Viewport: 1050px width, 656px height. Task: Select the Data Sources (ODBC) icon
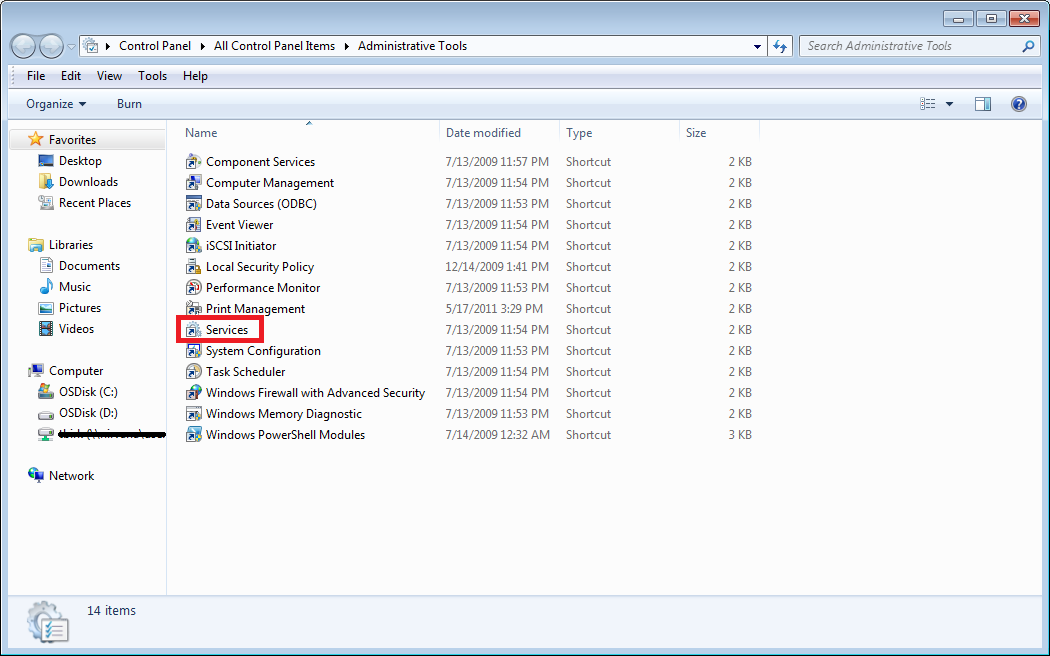(194, 203)
